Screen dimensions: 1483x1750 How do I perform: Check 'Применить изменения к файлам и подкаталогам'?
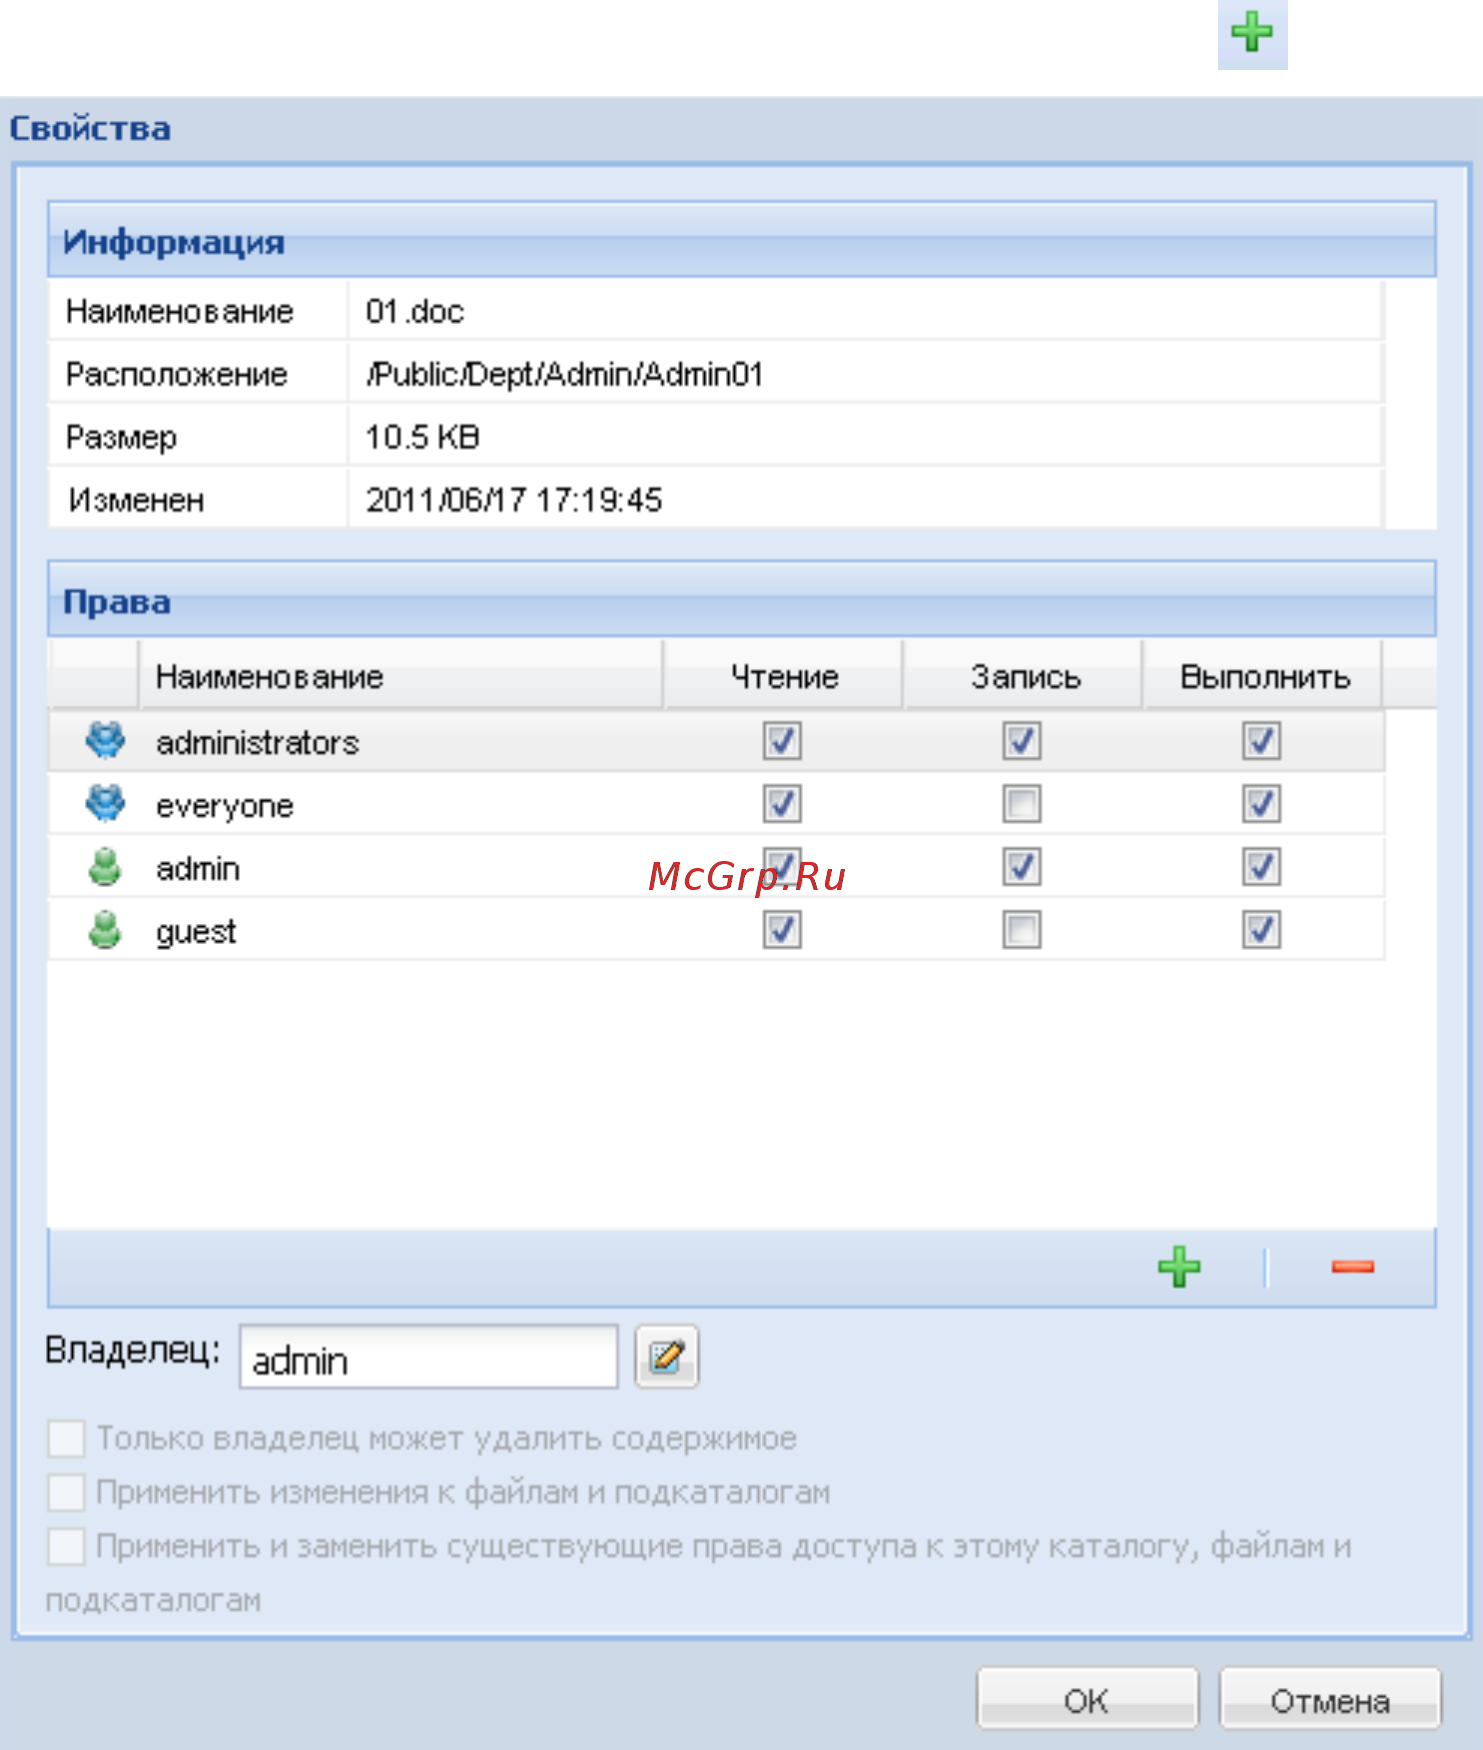pos(66,1493)
